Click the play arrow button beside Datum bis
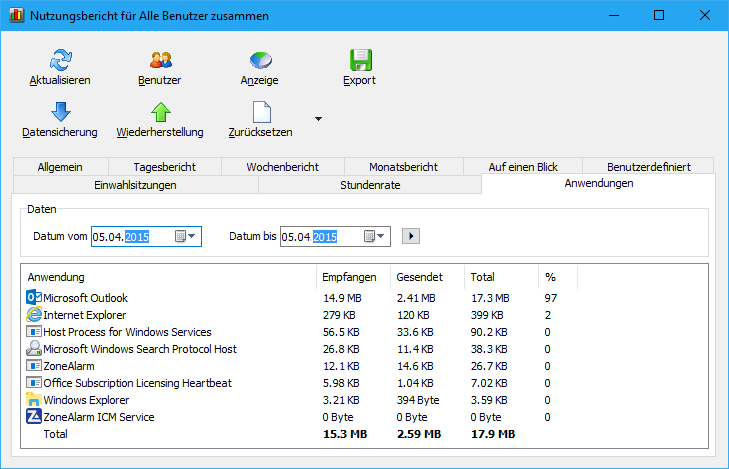 [x=411, y=236]
